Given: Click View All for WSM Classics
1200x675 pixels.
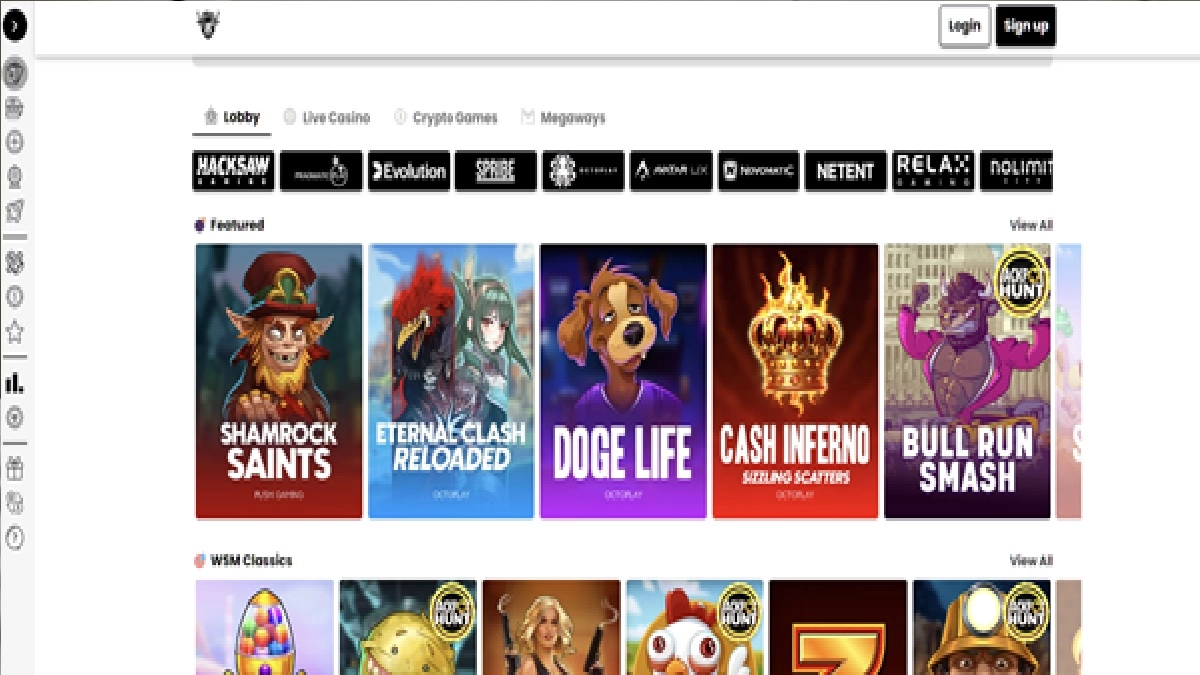Looking at the screenshot, I should (x=1030, y=561).
